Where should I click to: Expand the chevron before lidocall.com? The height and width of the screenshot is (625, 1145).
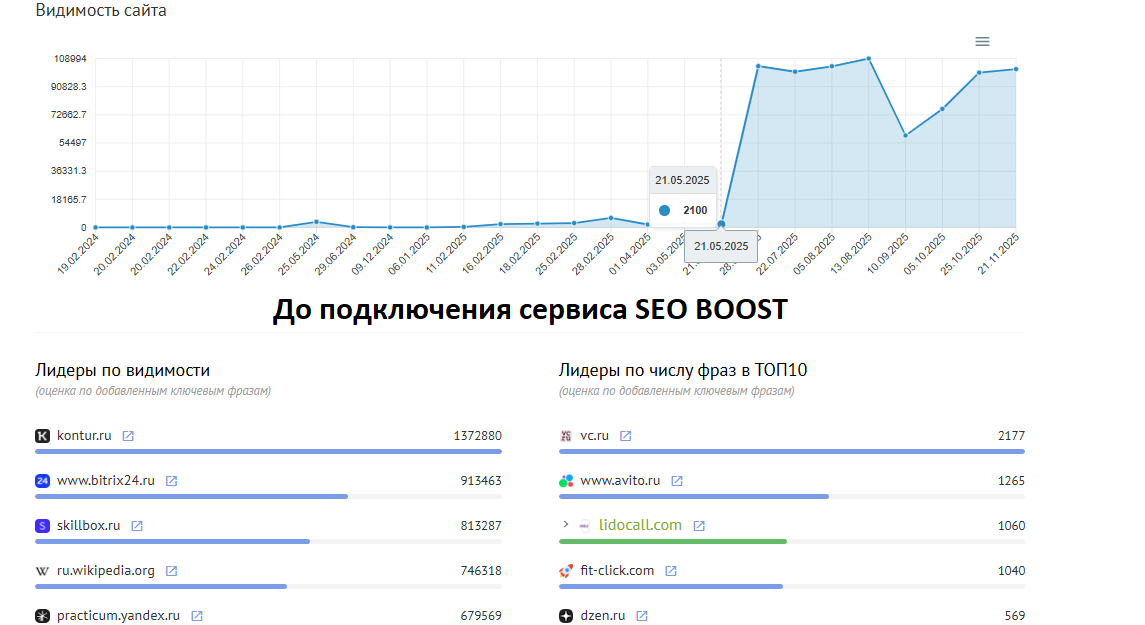564,524
